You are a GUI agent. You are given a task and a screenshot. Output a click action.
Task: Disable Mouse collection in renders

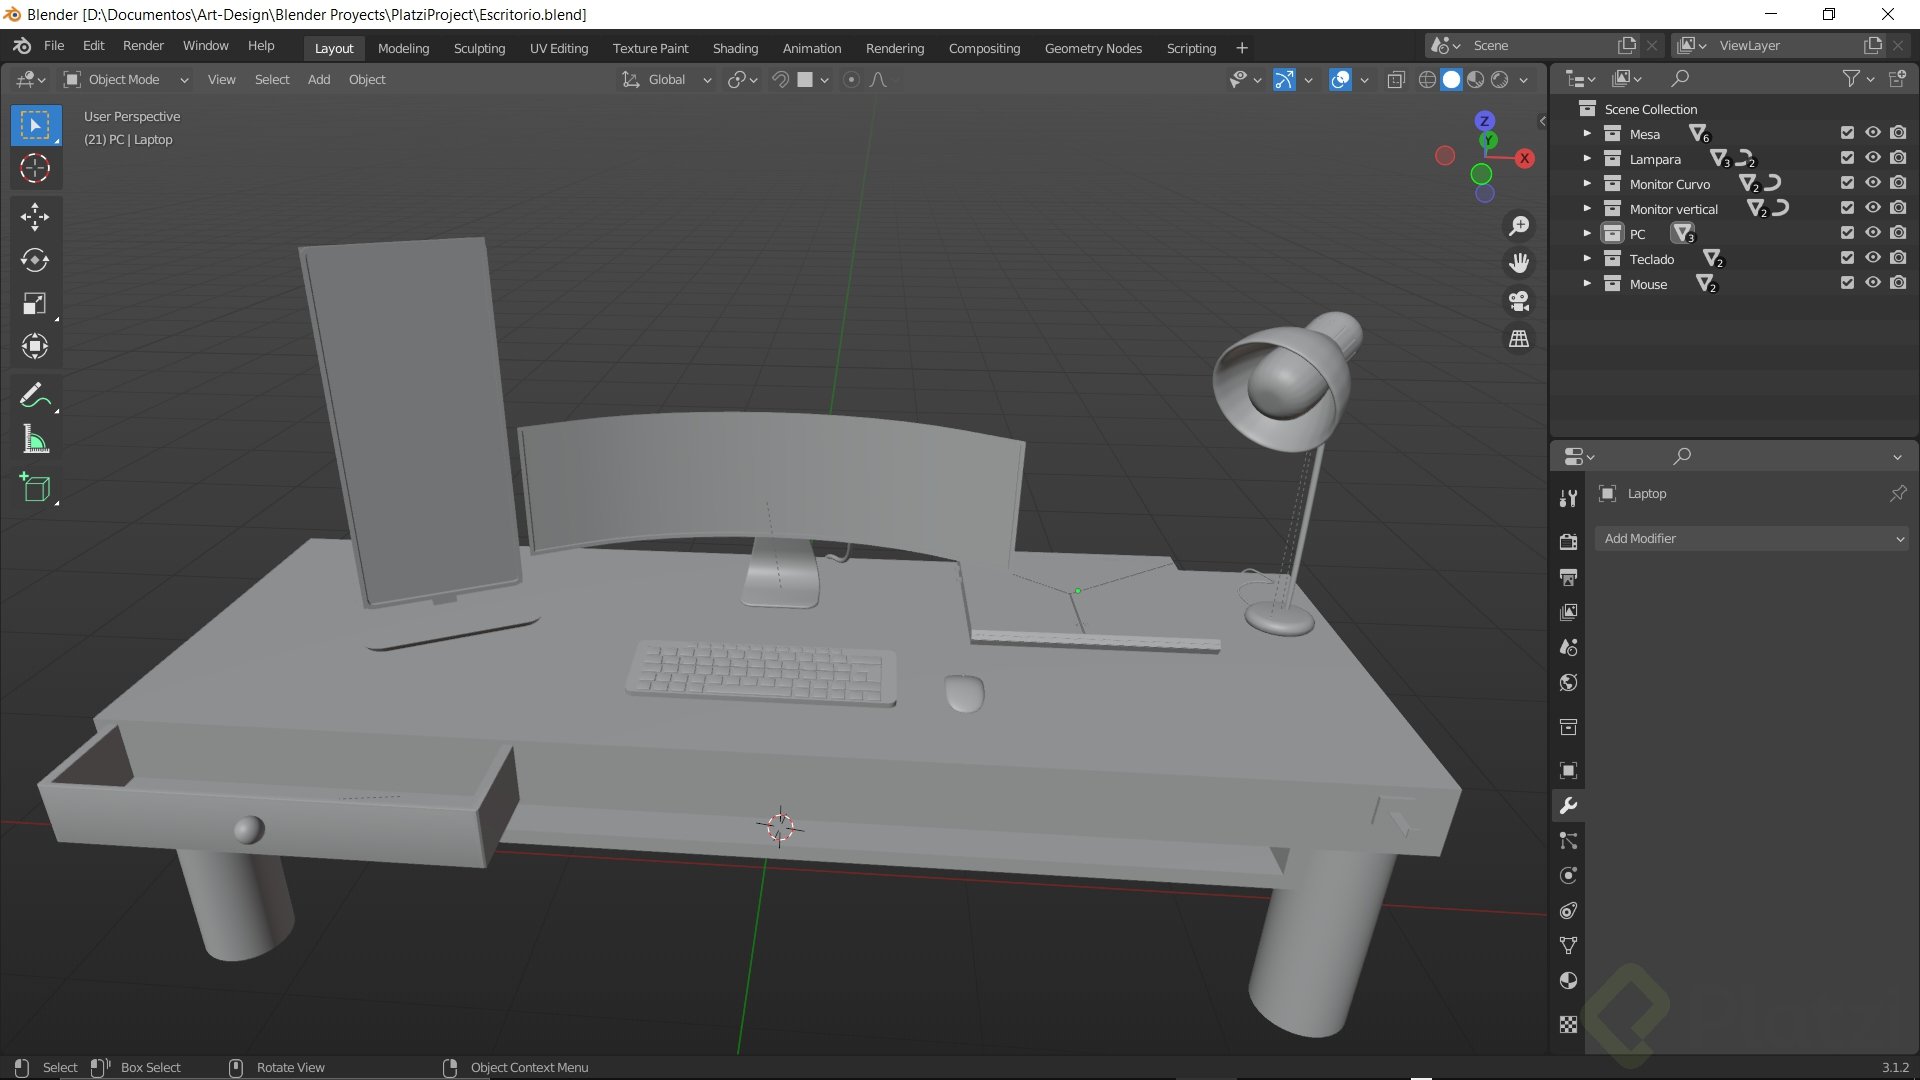pyautogui.click(x=1898, y=283)
